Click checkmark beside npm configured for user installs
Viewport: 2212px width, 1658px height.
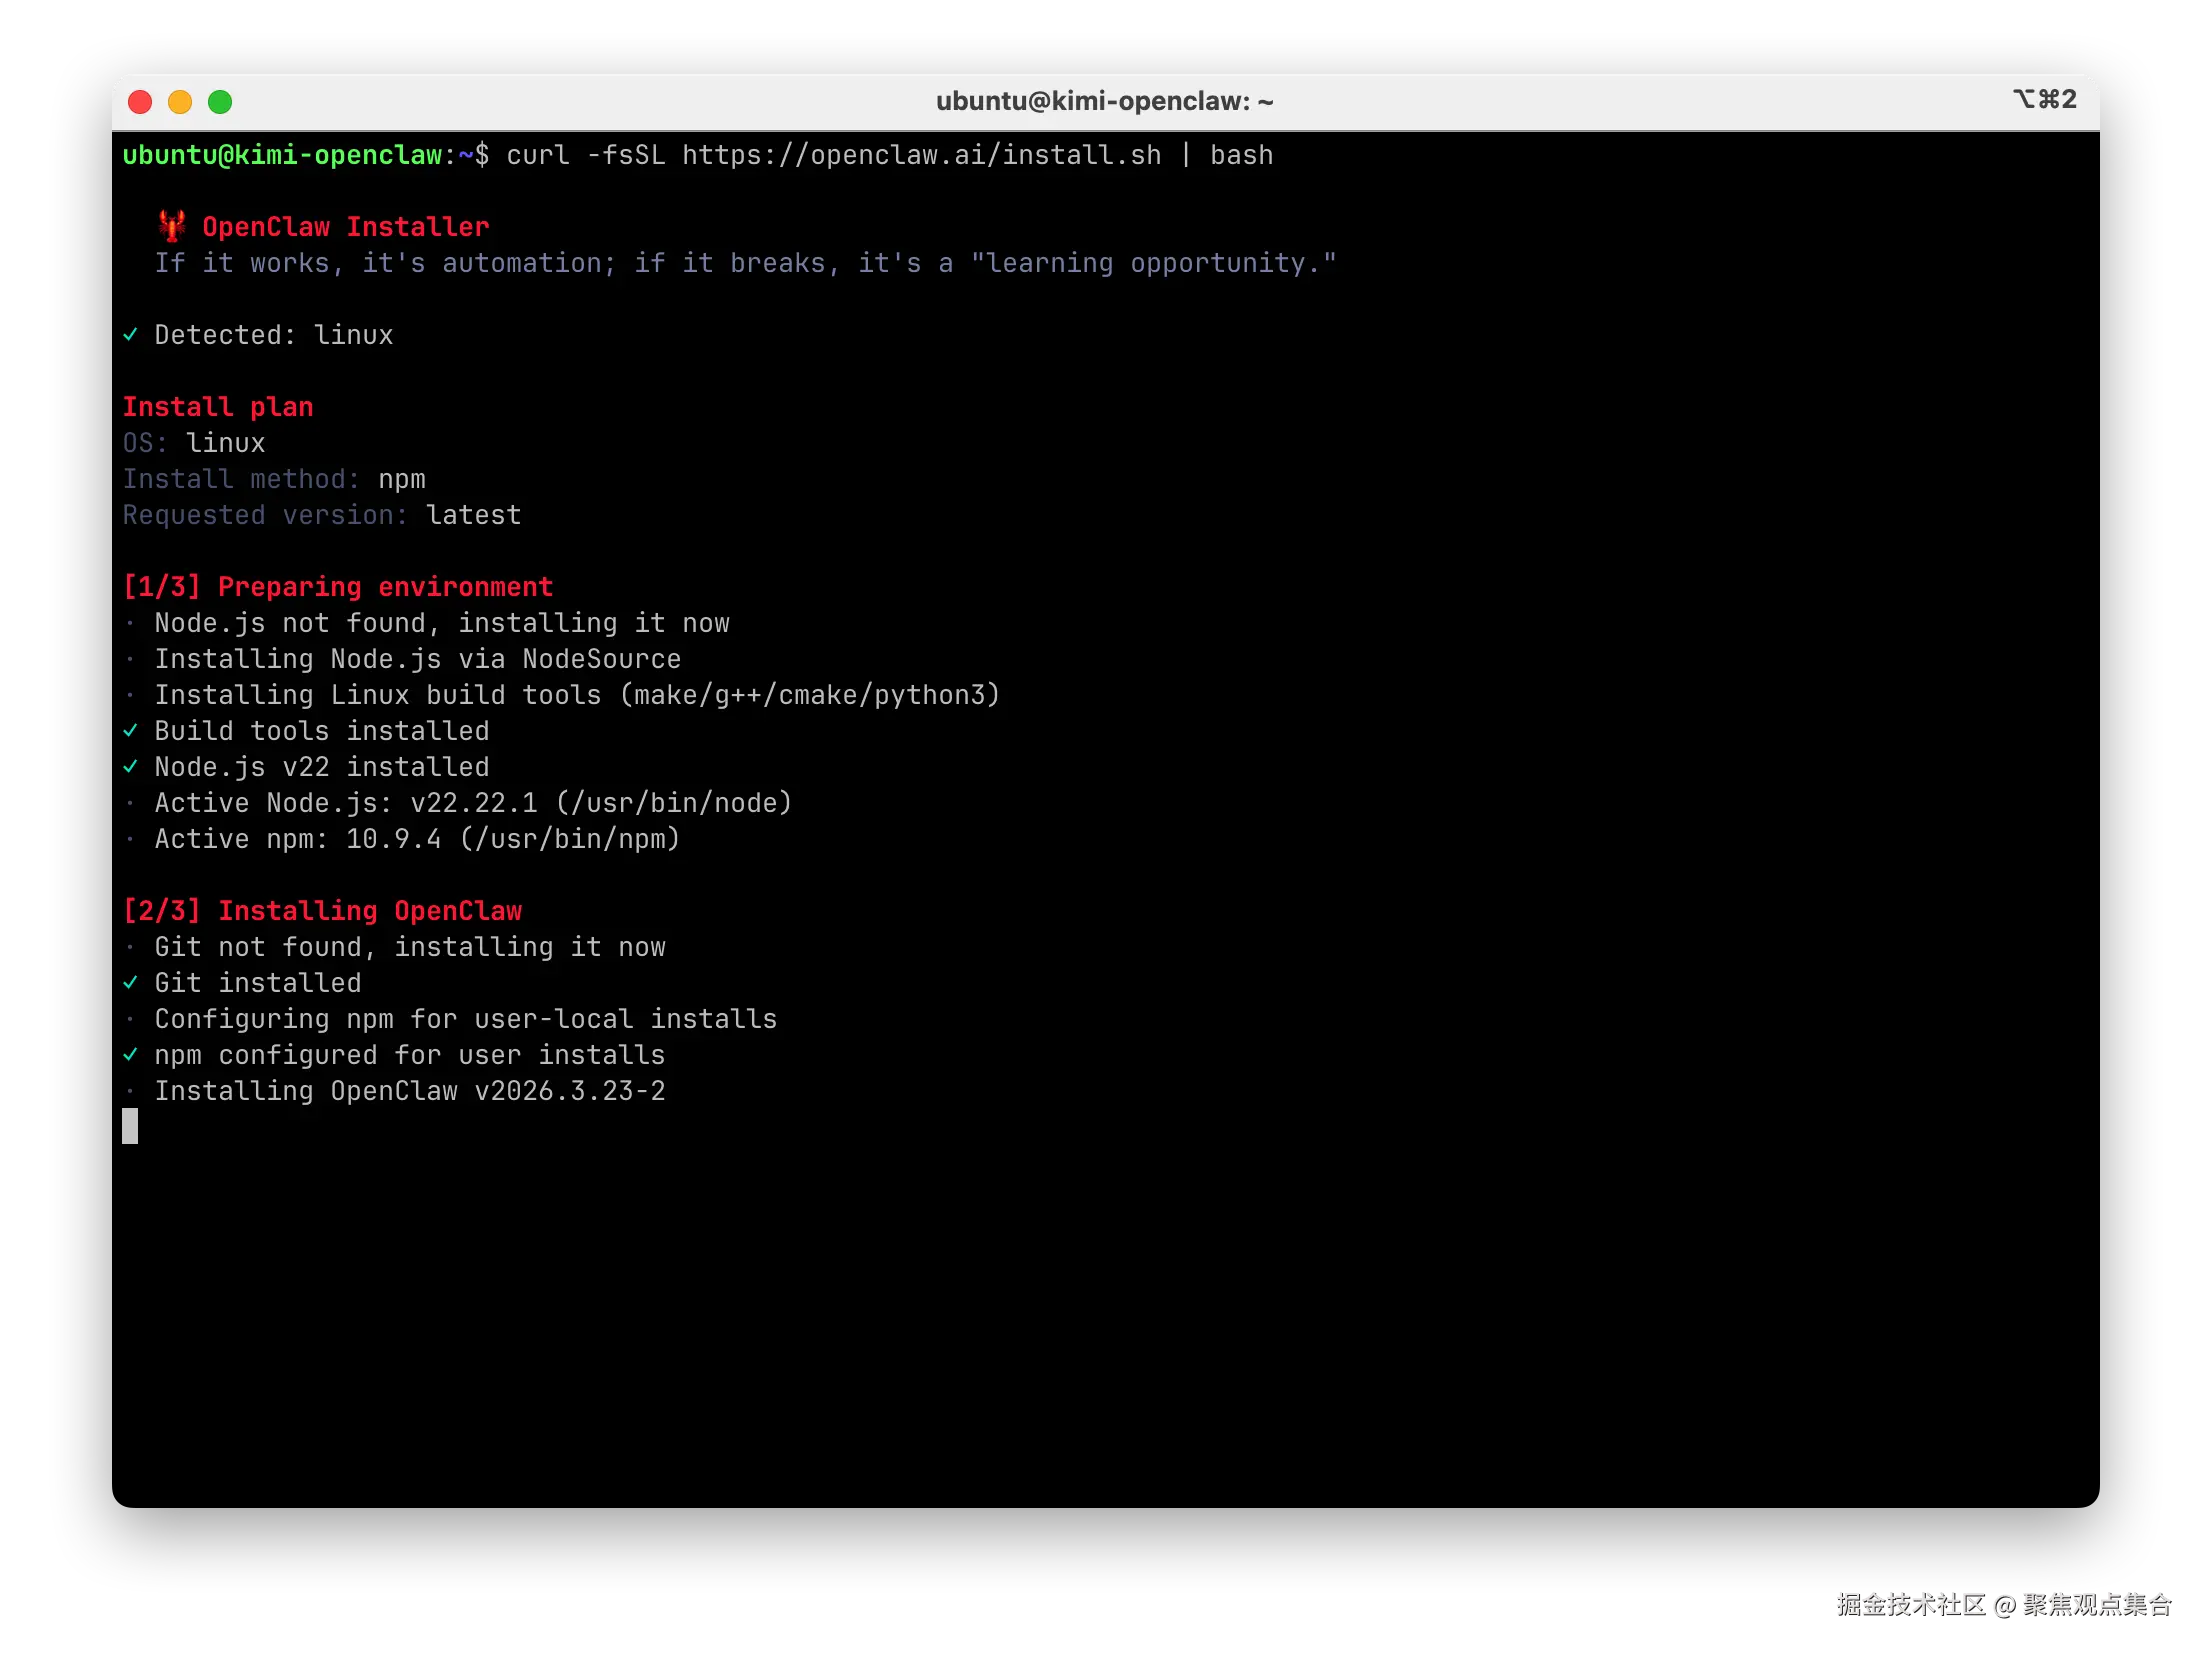(x=130, y=1055)
